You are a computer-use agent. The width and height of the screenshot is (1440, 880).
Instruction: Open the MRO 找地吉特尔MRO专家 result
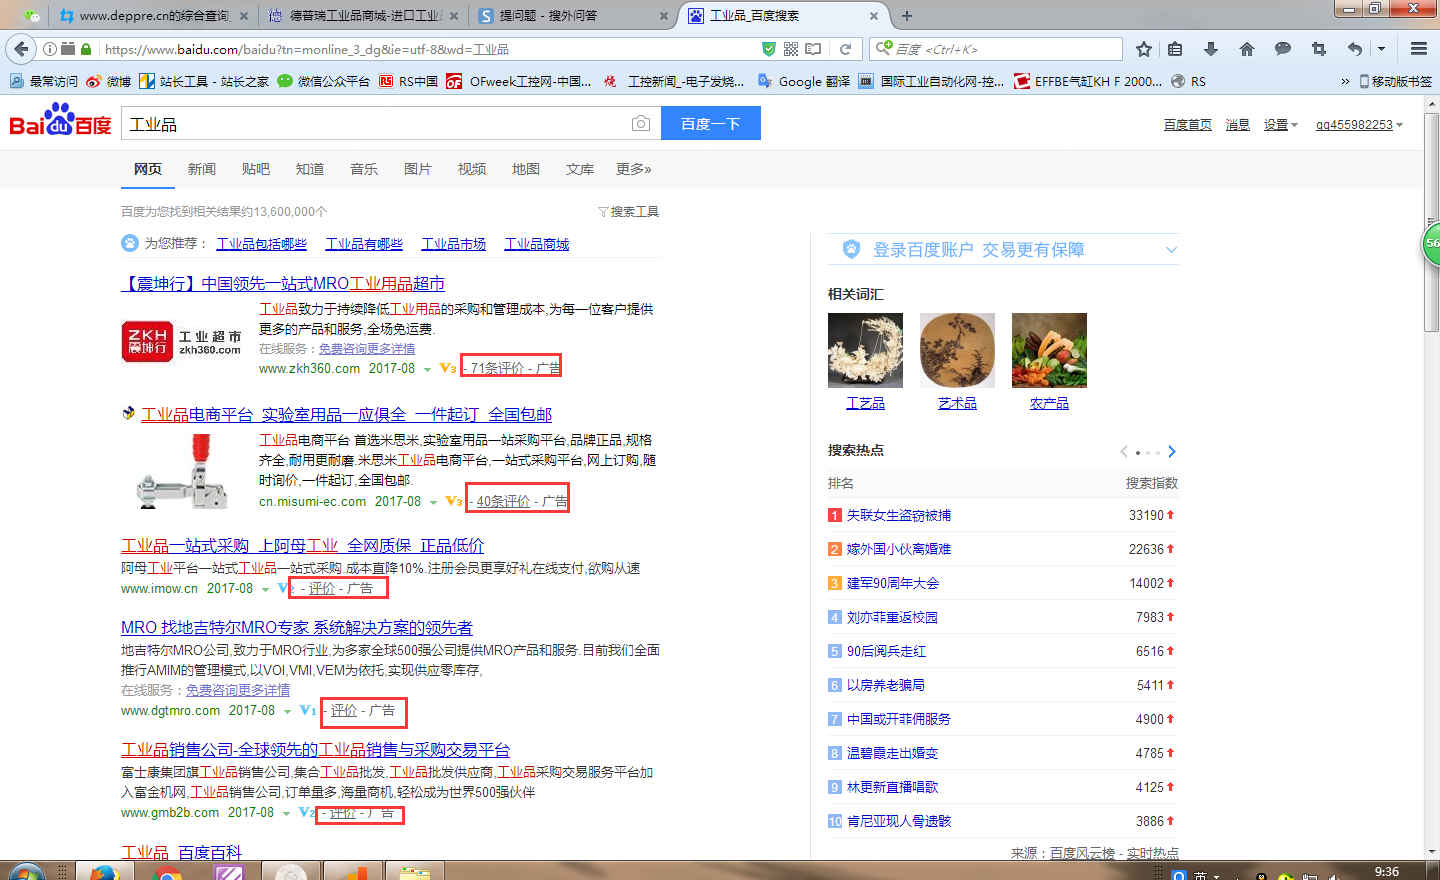coord(297,628)
